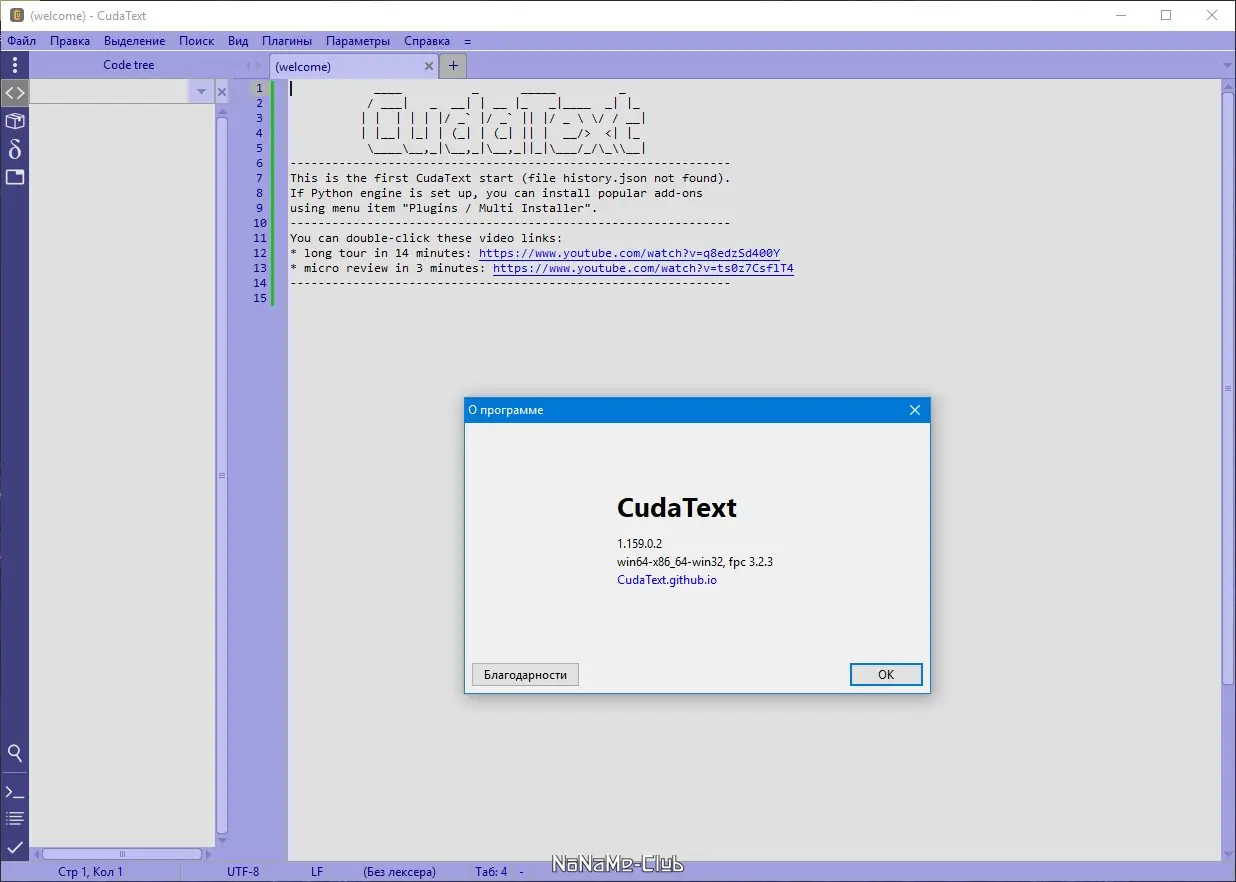Click the CudaText heading in dialog
The width and height of the screenshot is (1236, 882).
tap(677, 508)
